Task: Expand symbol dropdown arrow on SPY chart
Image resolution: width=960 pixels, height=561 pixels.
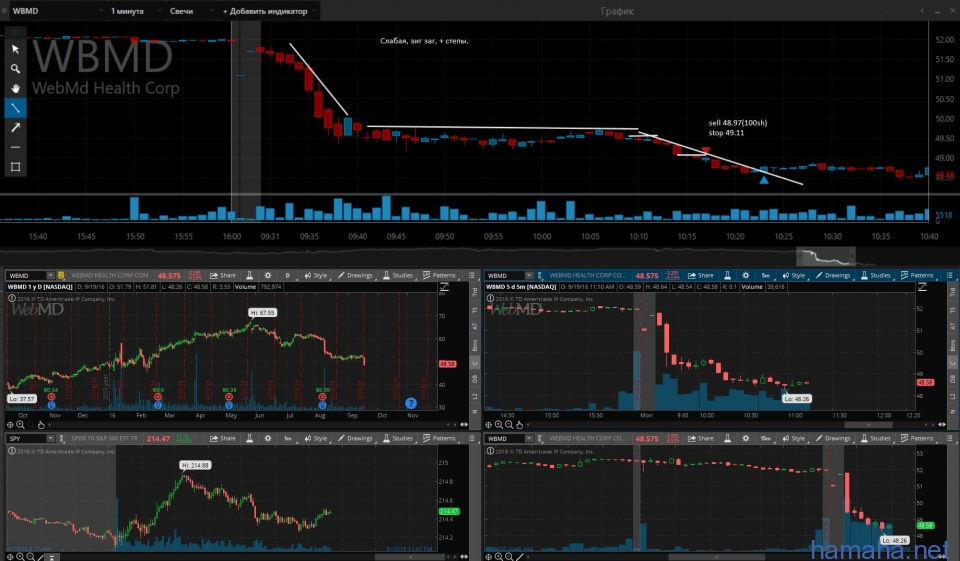Action: (50, 439)
